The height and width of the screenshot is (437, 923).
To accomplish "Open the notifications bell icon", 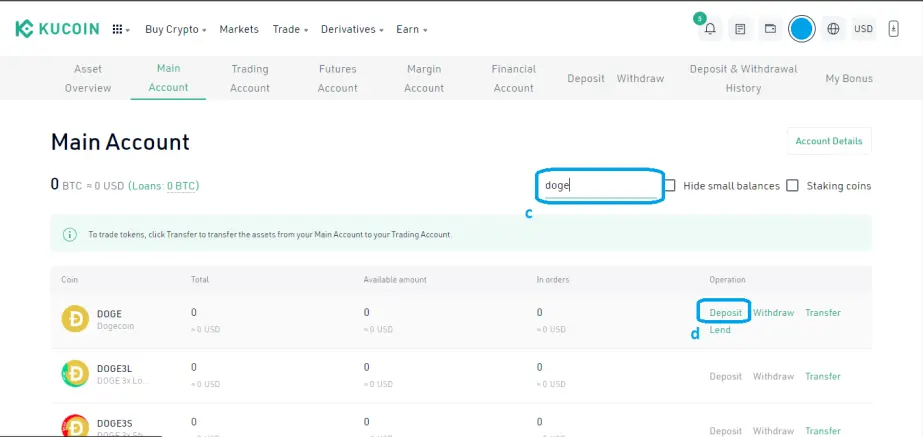I will (x=710, y=29).
